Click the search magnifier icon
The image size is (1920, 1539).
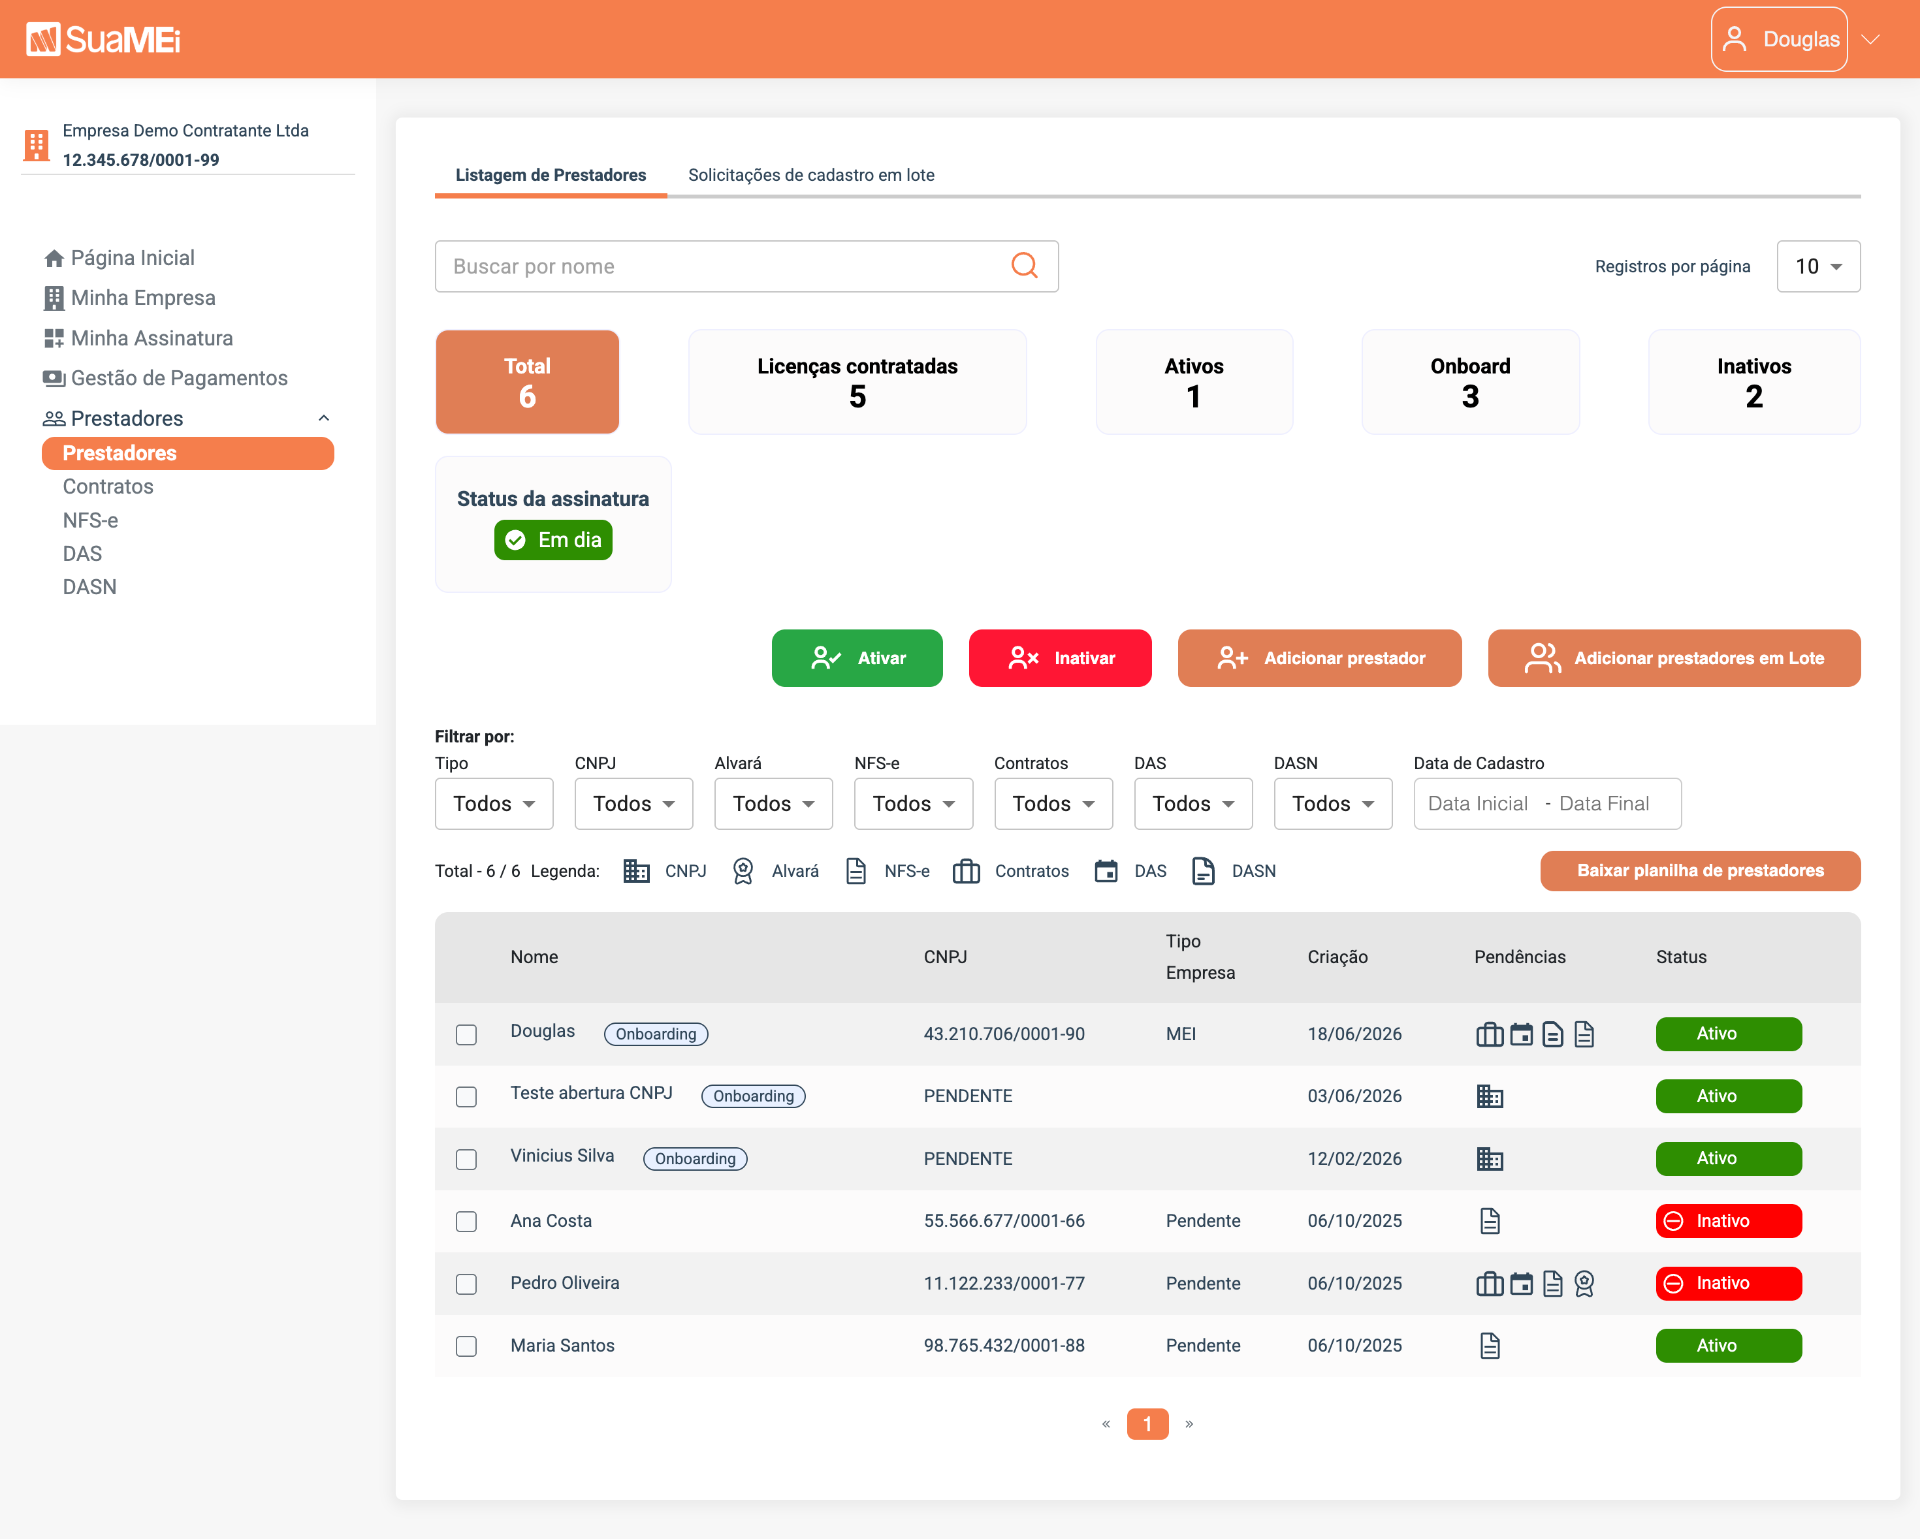pyautogui.click(x=1024, y=266)
